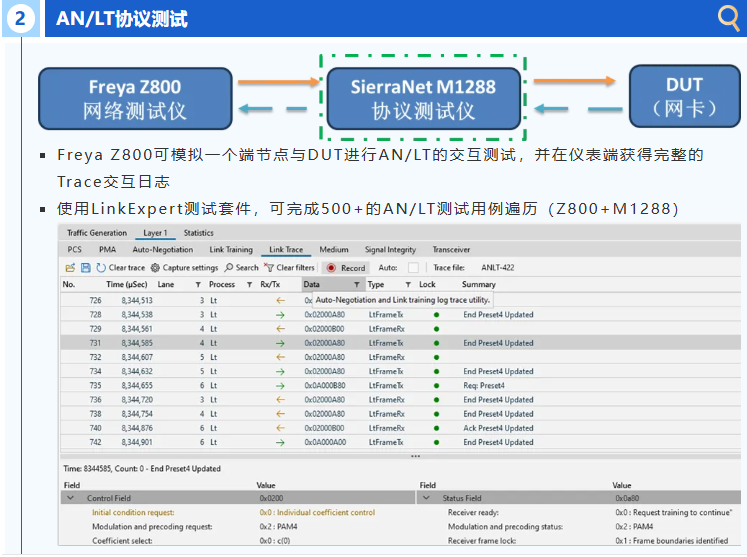
Task: Open the Link Training sub-tab
Action: click(231, 250)
